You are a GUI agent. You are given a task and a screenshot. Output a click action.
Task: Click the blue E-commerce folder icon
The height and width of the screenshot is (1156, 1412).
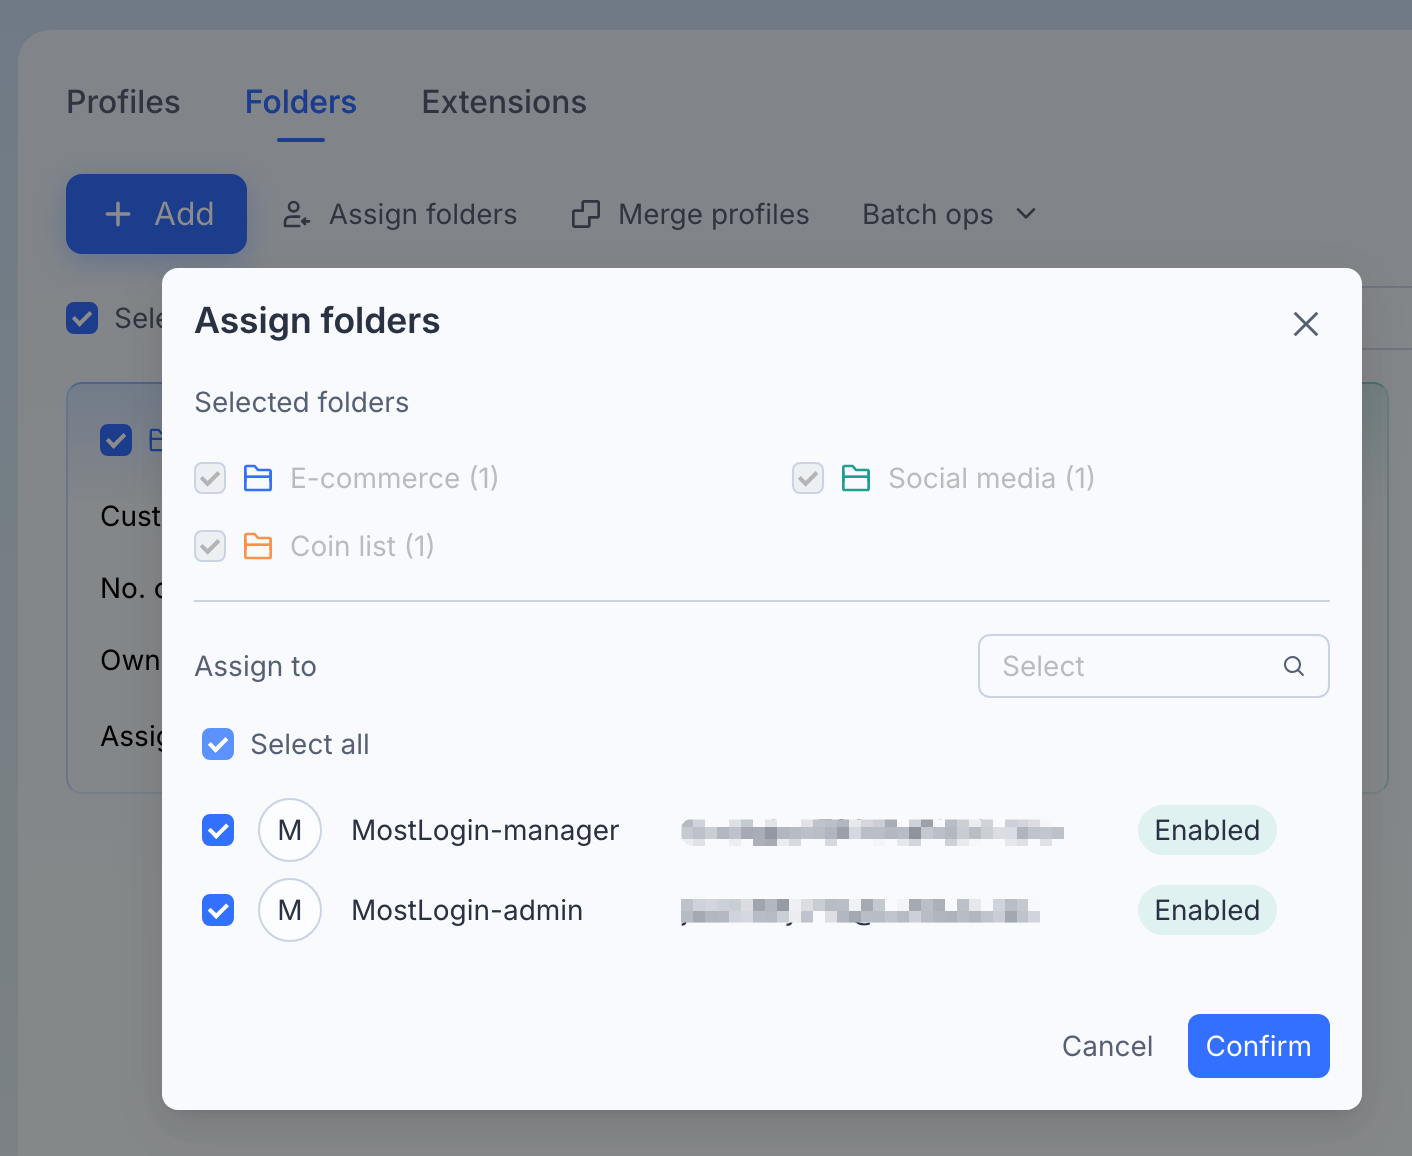[x=258, y=478]
